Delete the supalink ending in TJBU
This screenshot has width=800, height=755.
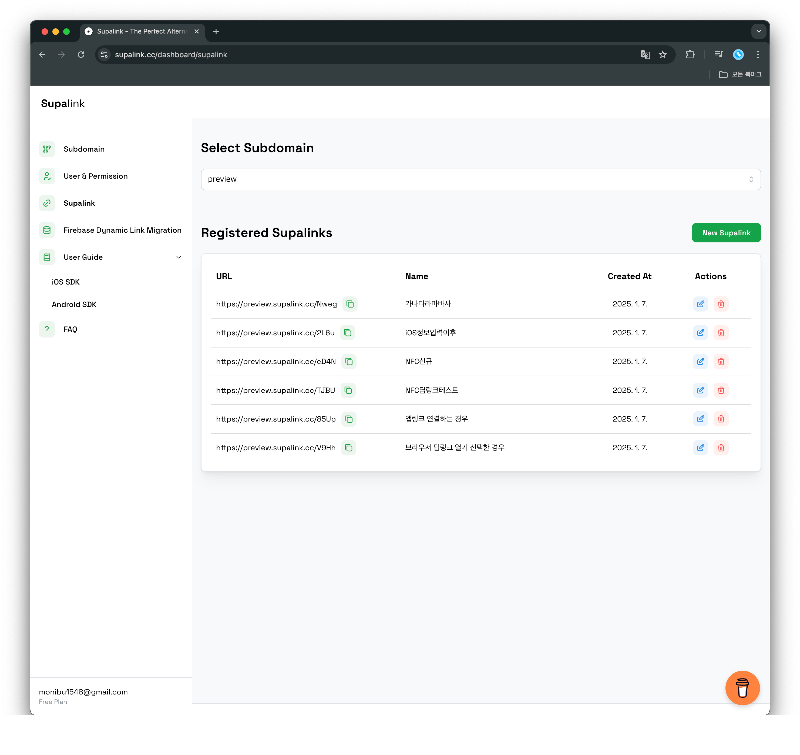pos(721,391)
